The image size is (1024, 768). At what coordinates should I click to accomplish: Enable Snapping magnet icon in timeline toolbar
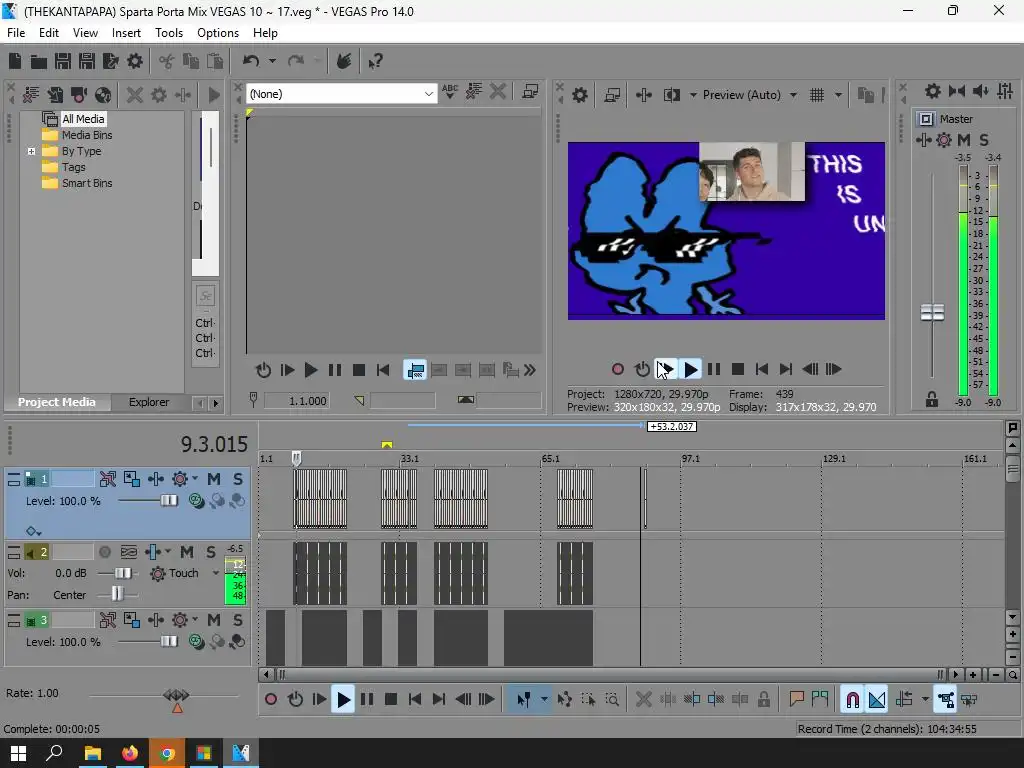click(852, 699)
